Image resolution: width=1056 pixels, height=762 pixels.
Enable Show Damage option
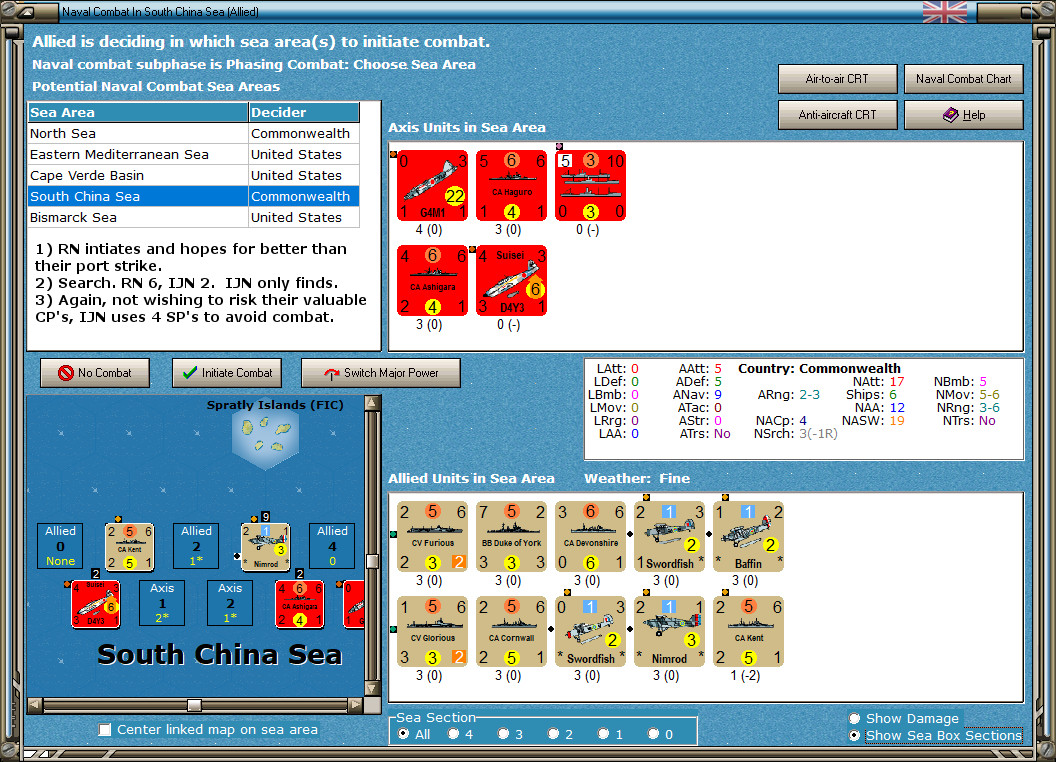tap(855, 718)
